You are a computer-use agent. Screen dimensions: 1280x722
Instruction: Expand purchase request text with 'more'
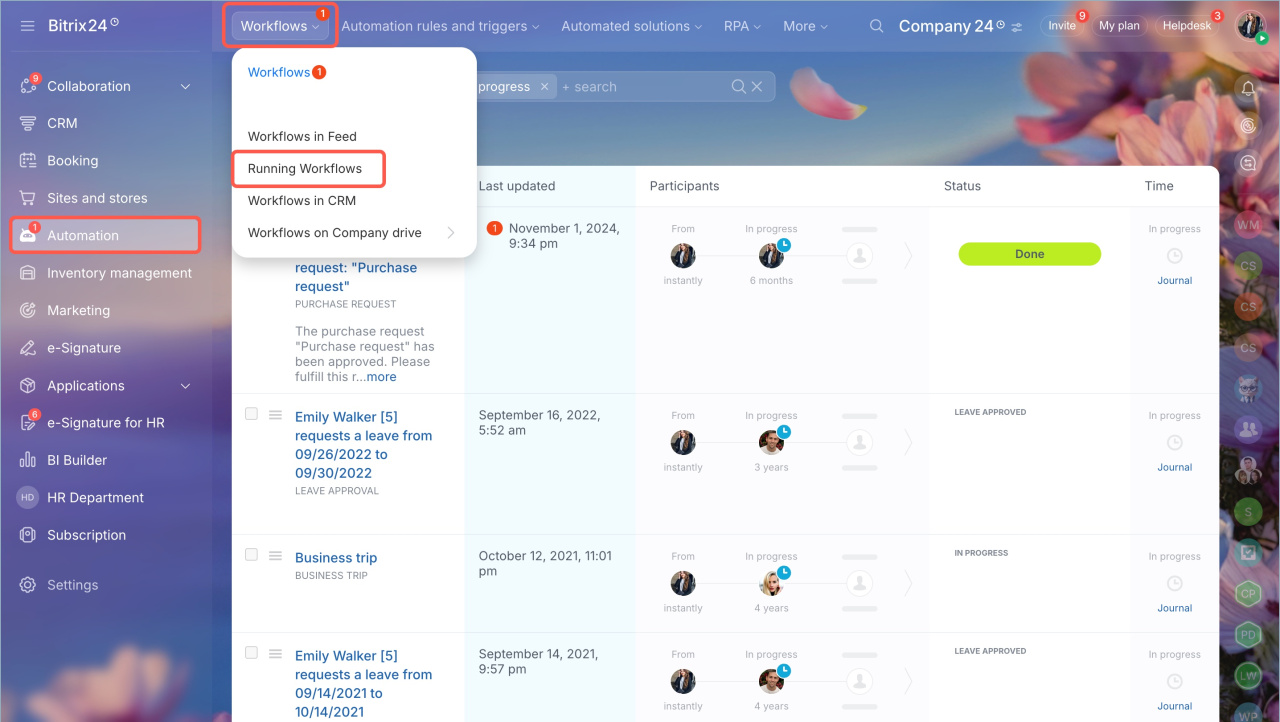(381, 377)
